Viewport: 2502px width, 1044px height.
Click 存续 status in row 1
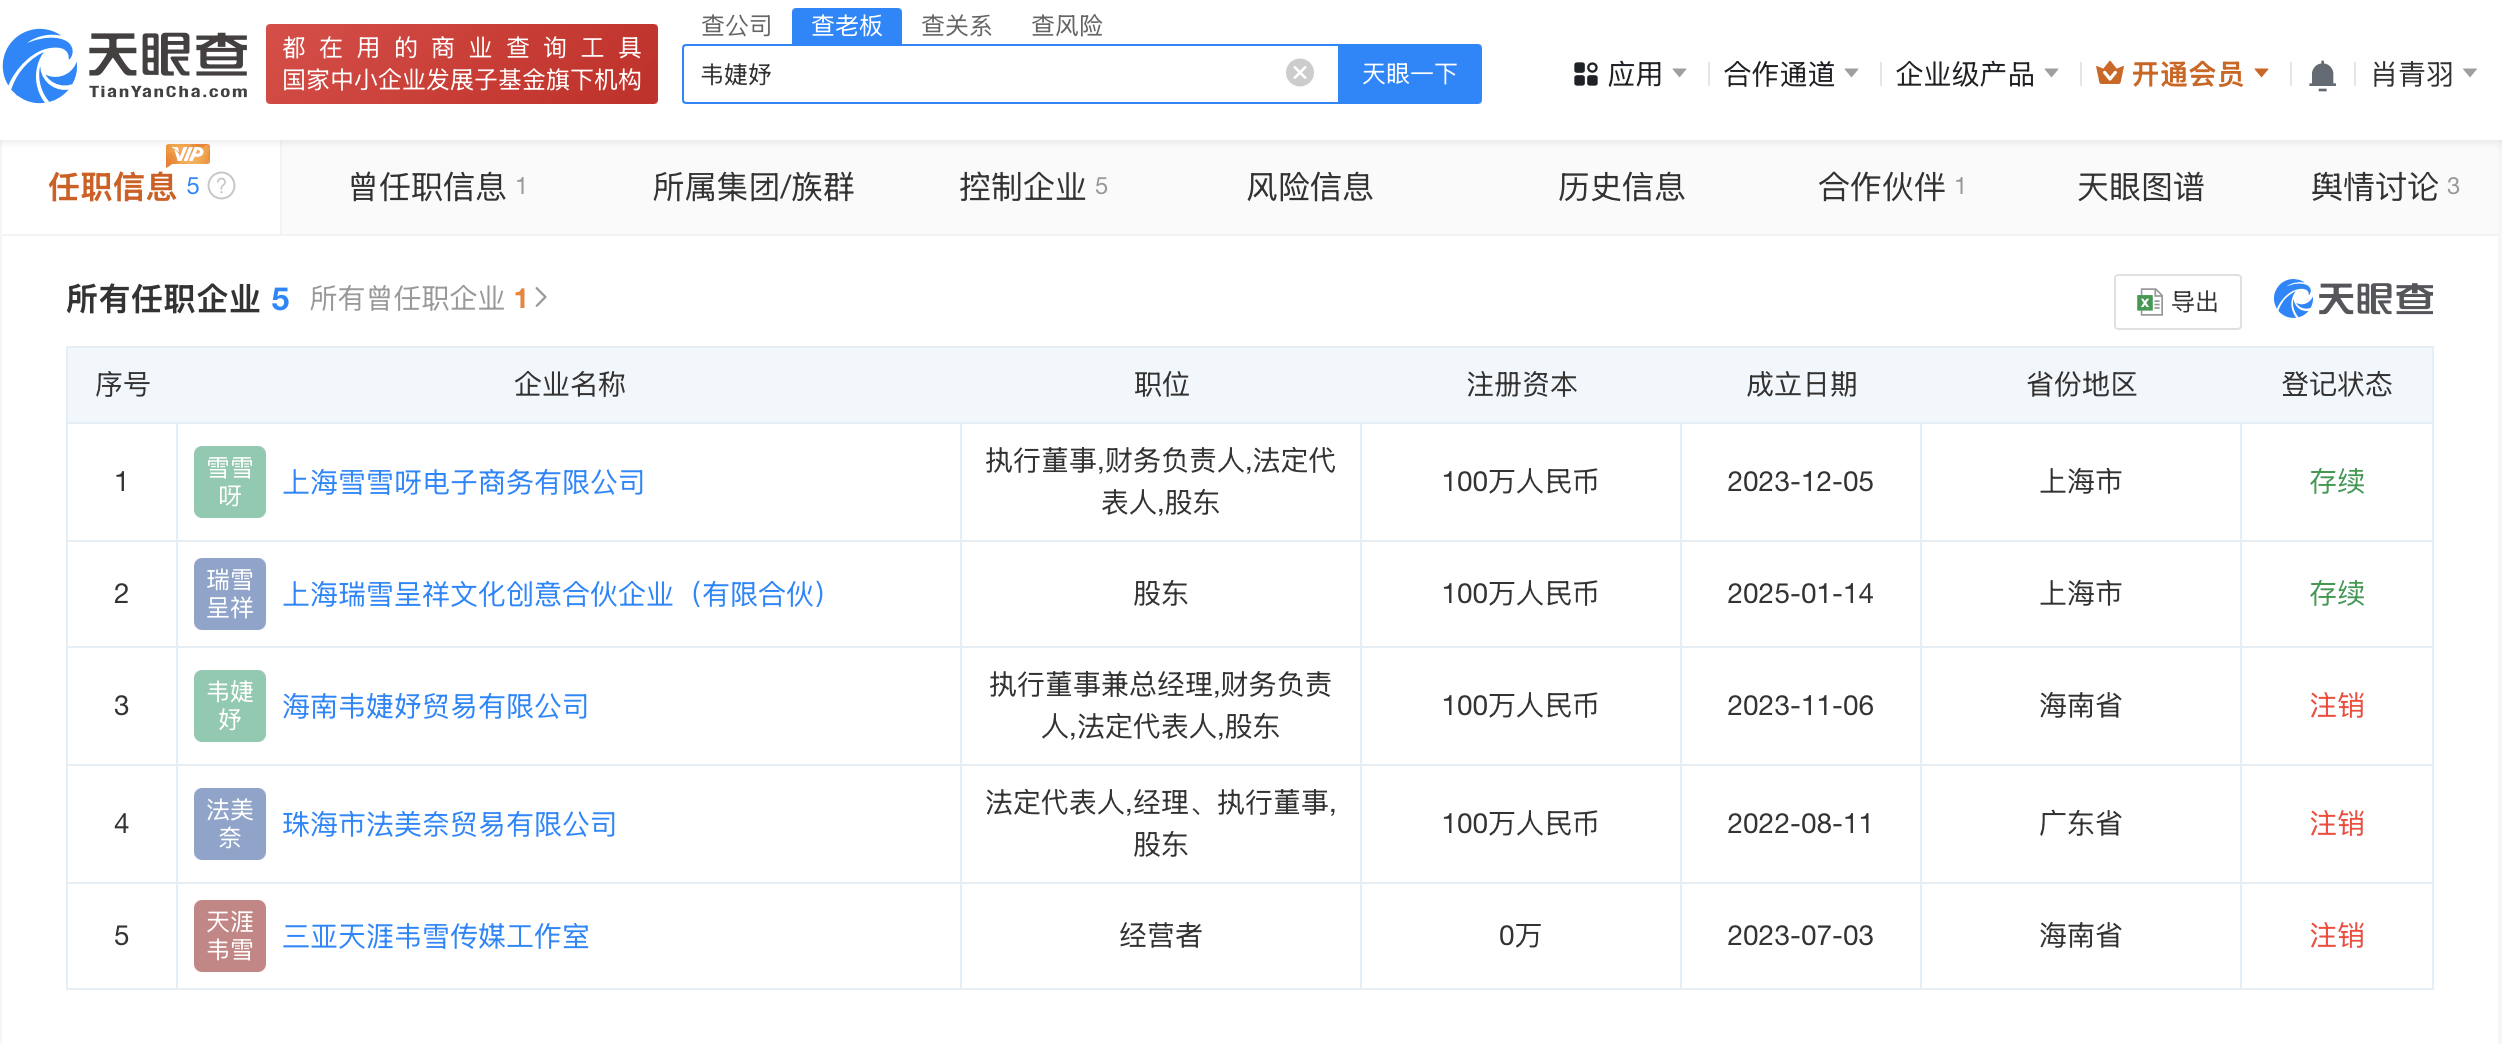click(2337, 482)
